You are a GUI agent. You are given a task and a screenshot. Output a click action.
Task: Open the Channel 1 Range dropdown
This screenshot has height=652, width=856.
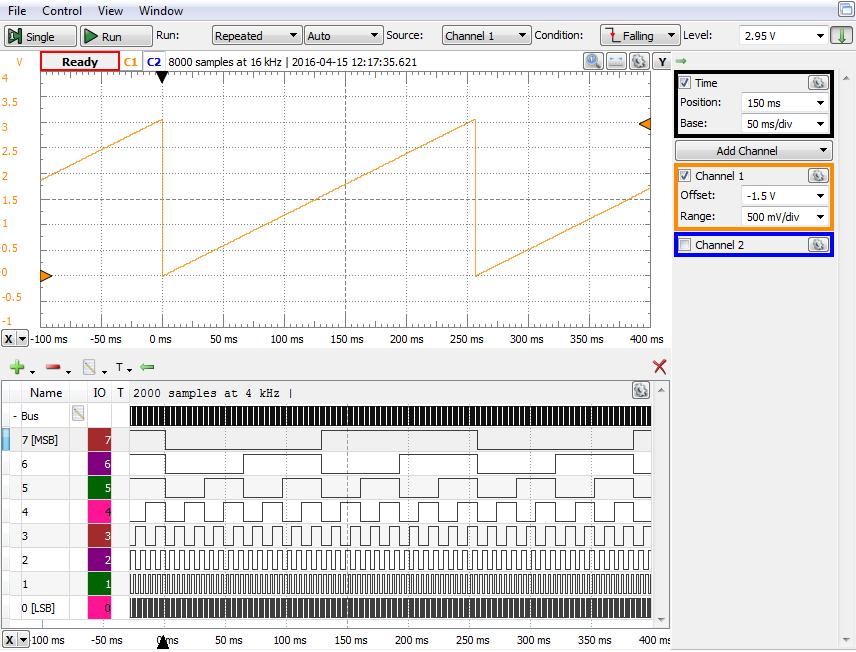[x=785, y=217]
